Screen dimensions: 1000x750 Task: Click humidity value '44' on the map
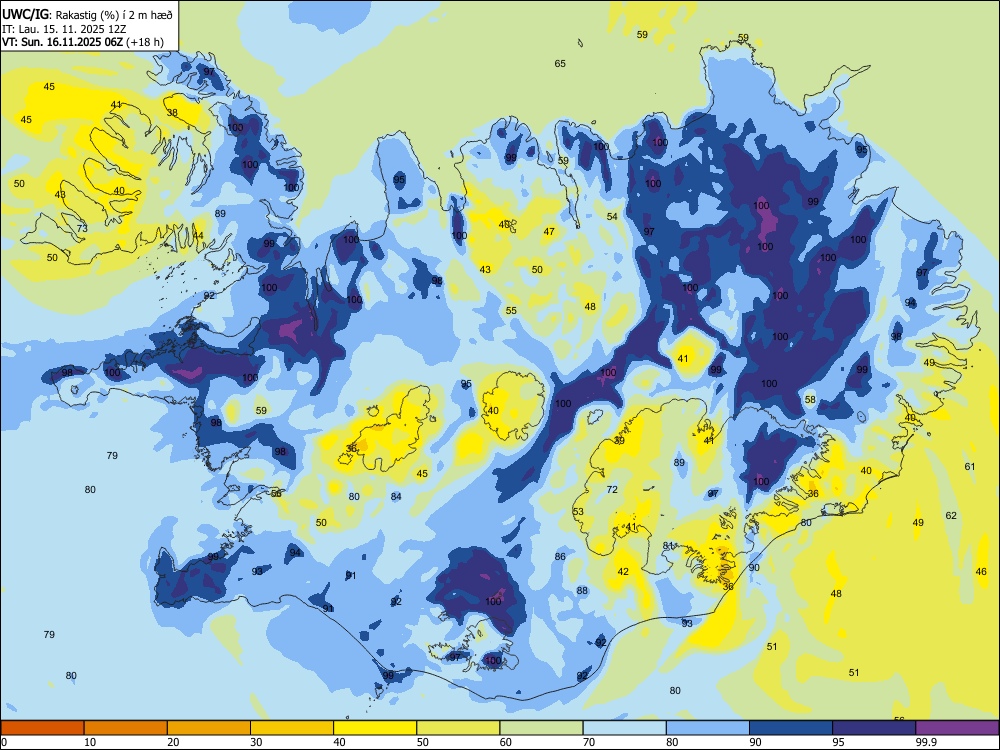tap(198, 235)
